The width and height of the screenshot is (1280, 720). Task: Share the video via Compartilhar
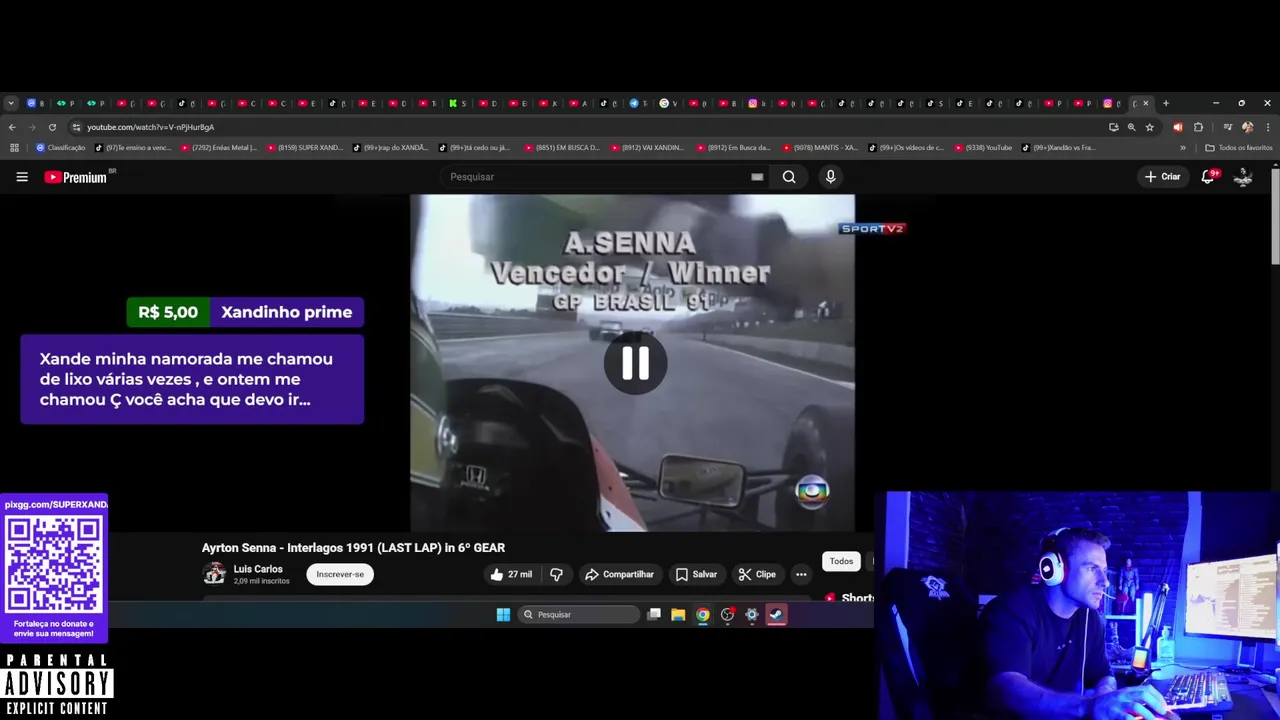(619, 574)
